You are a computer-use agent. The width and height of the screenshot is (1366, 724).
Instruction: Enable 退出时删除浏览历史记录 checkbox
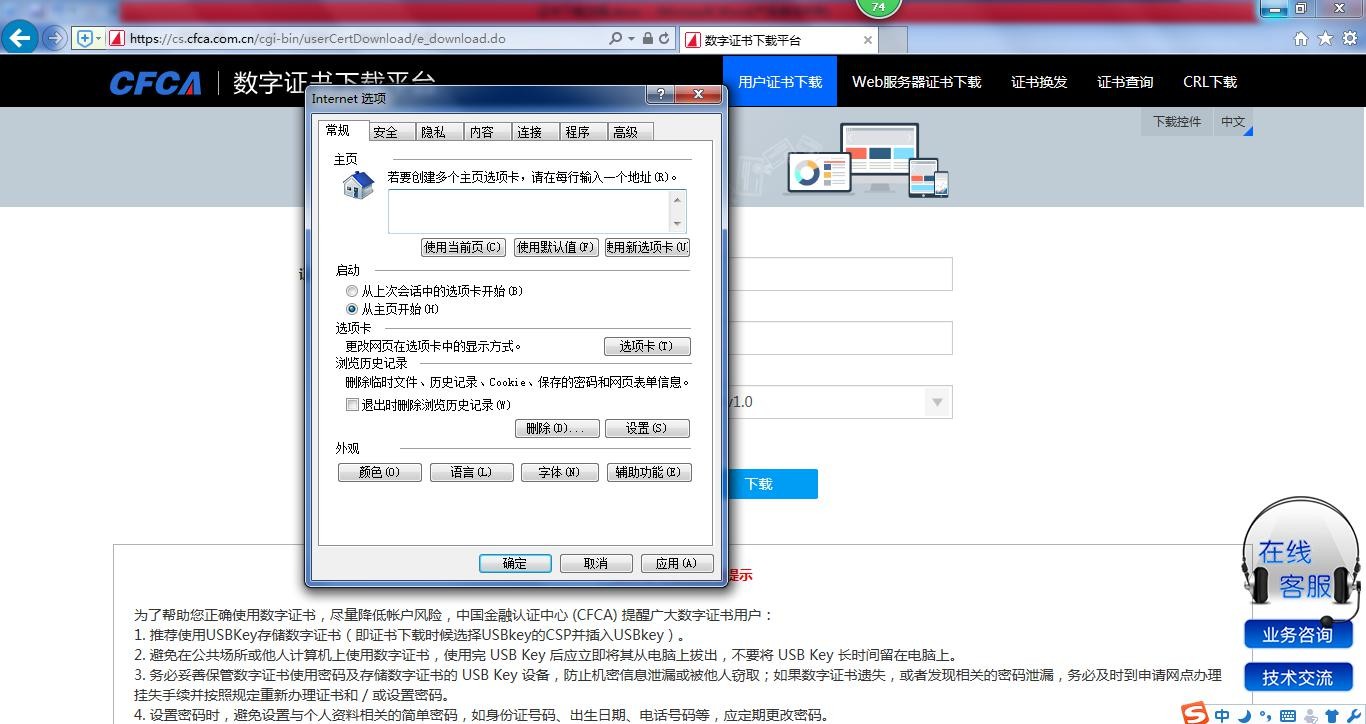tap(352, 405)
